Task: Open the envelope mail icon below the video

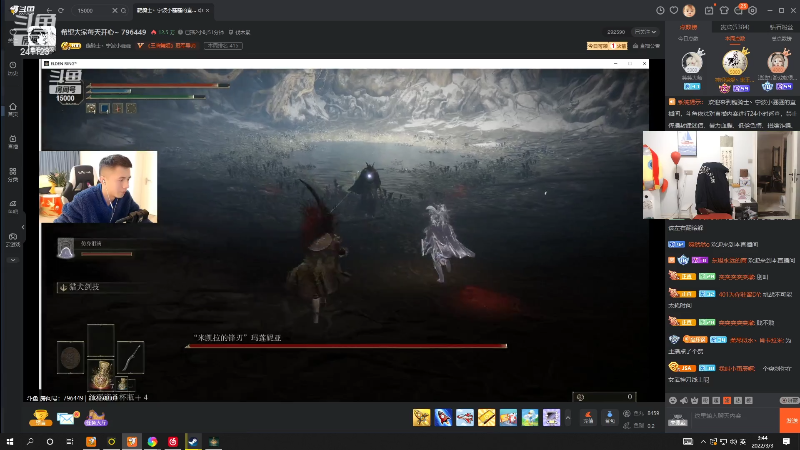Action: click(67, 418)
